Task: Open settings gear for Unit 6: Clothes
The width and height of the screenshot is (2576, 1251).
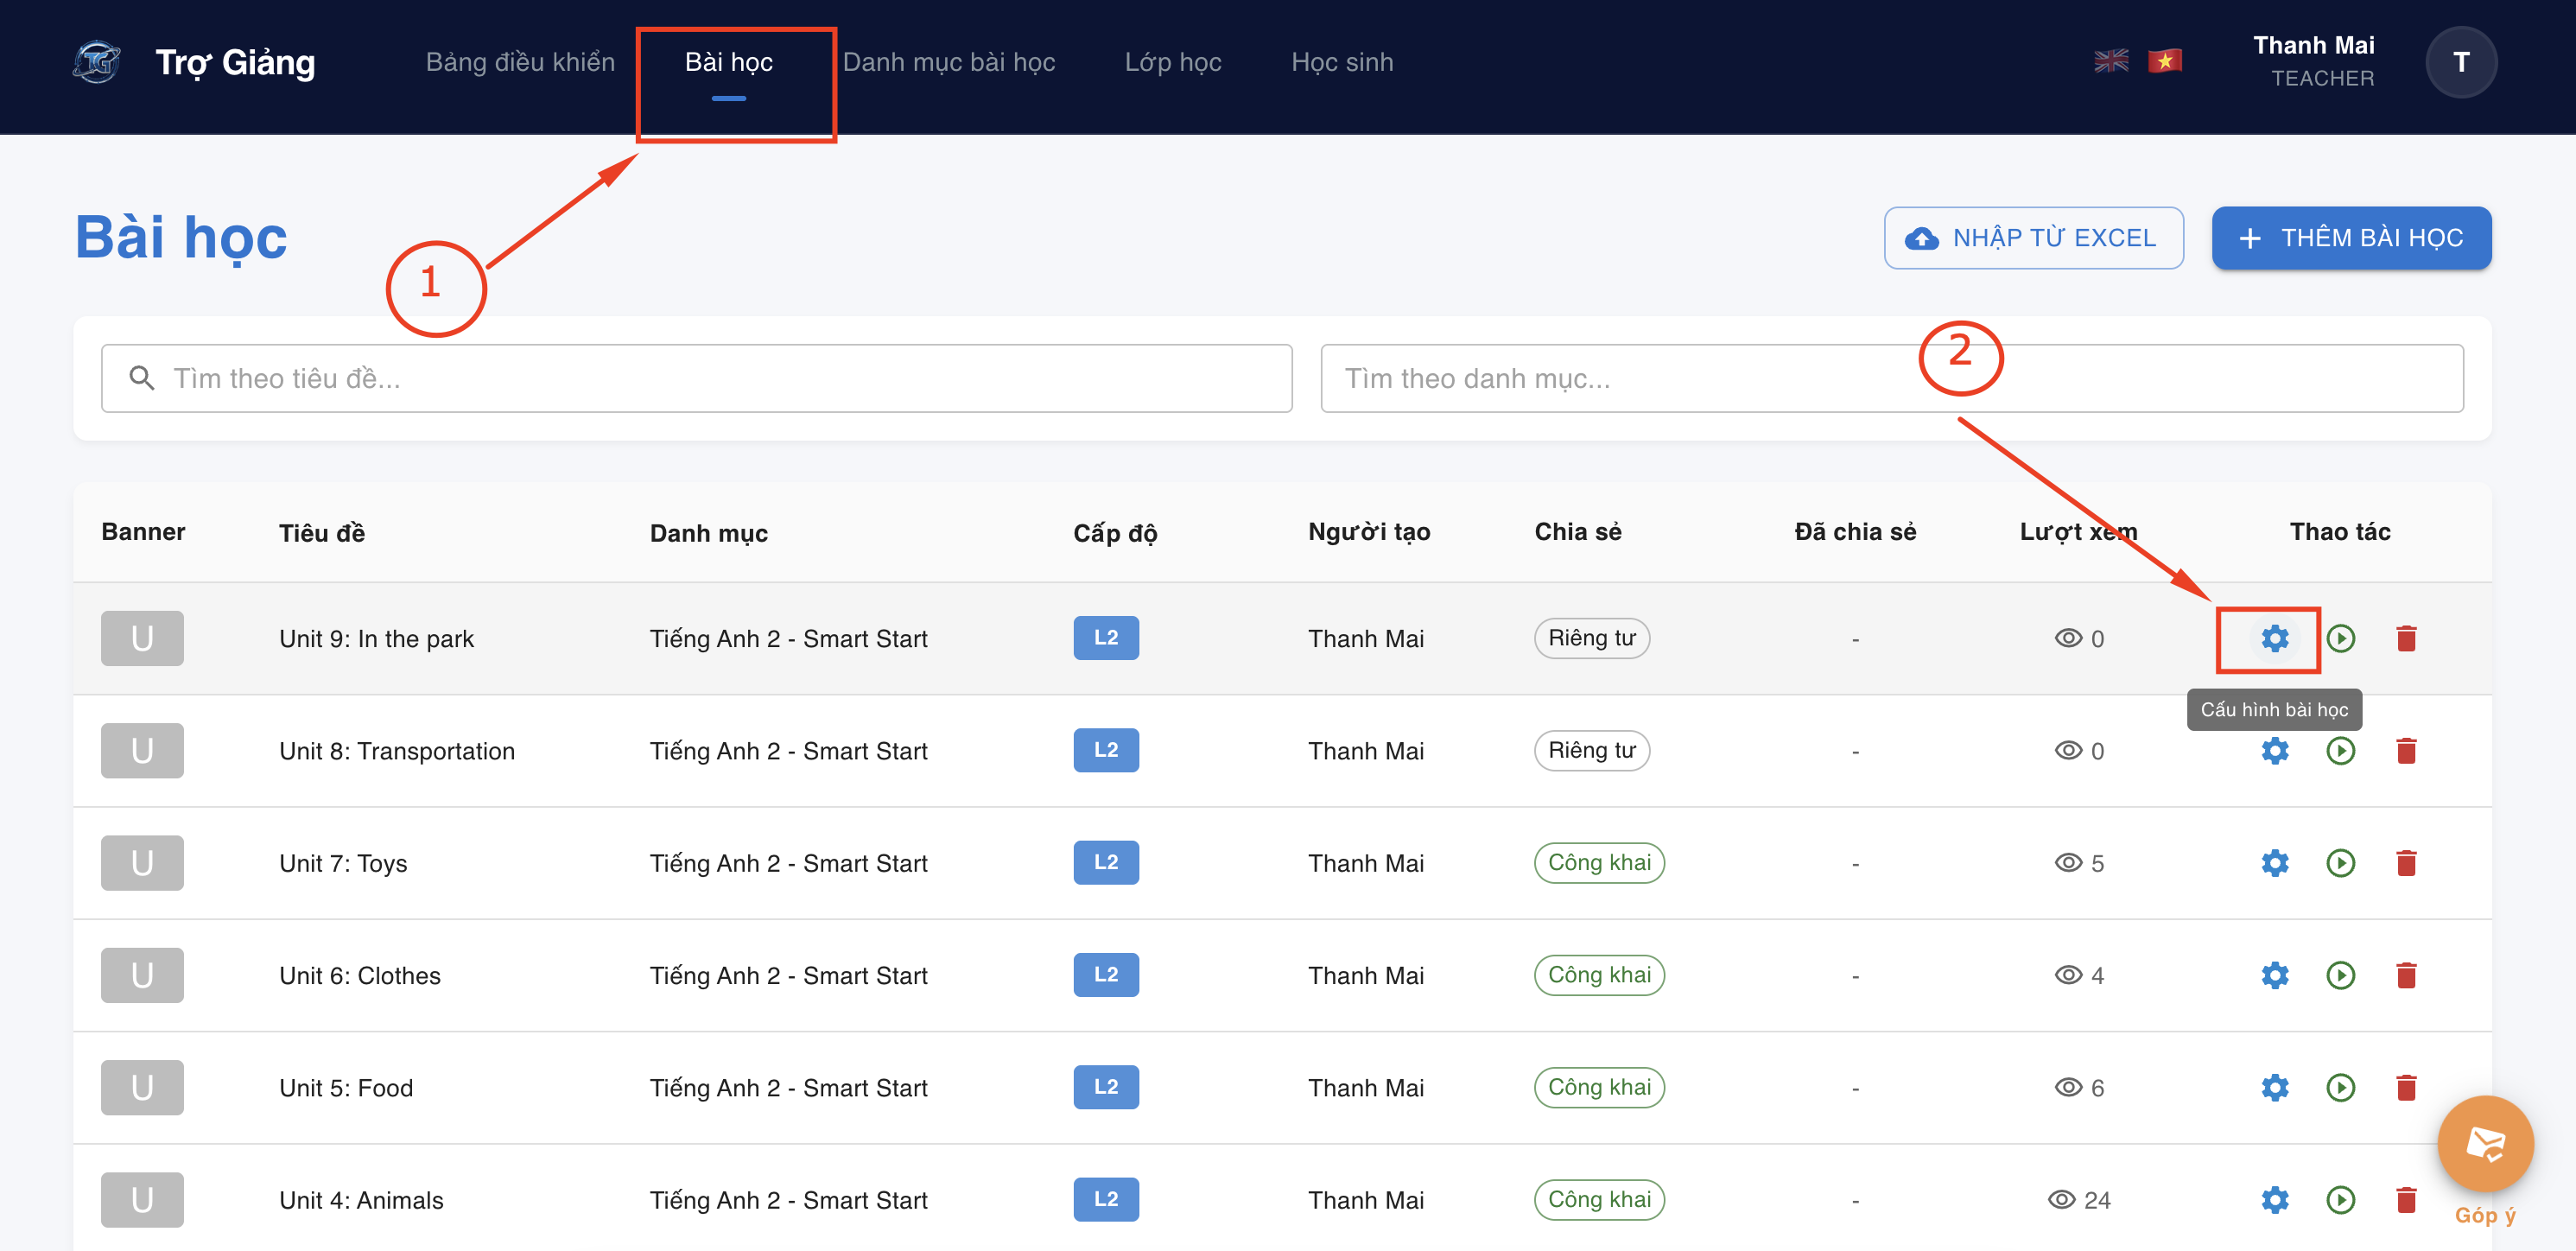Action: tap(2274, 975)
